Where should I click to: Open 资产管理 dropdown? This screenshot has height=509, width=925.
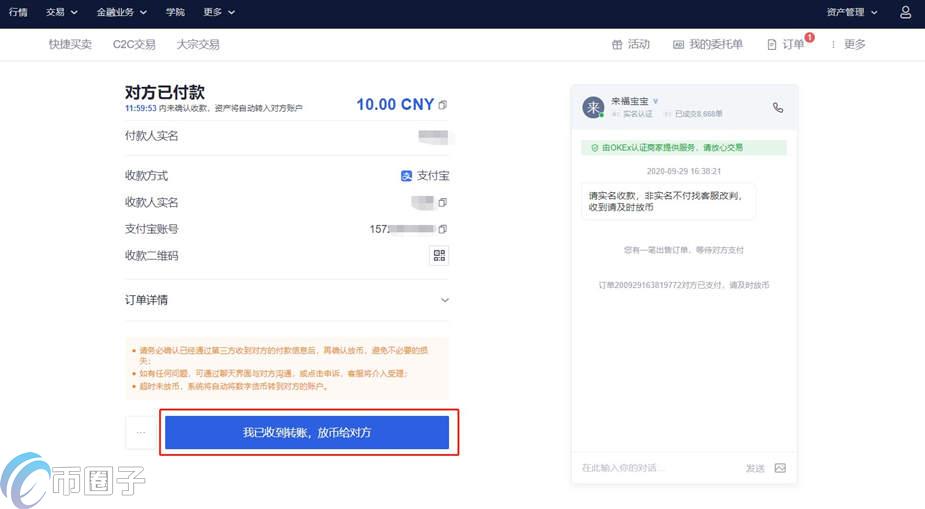(852, 12)
